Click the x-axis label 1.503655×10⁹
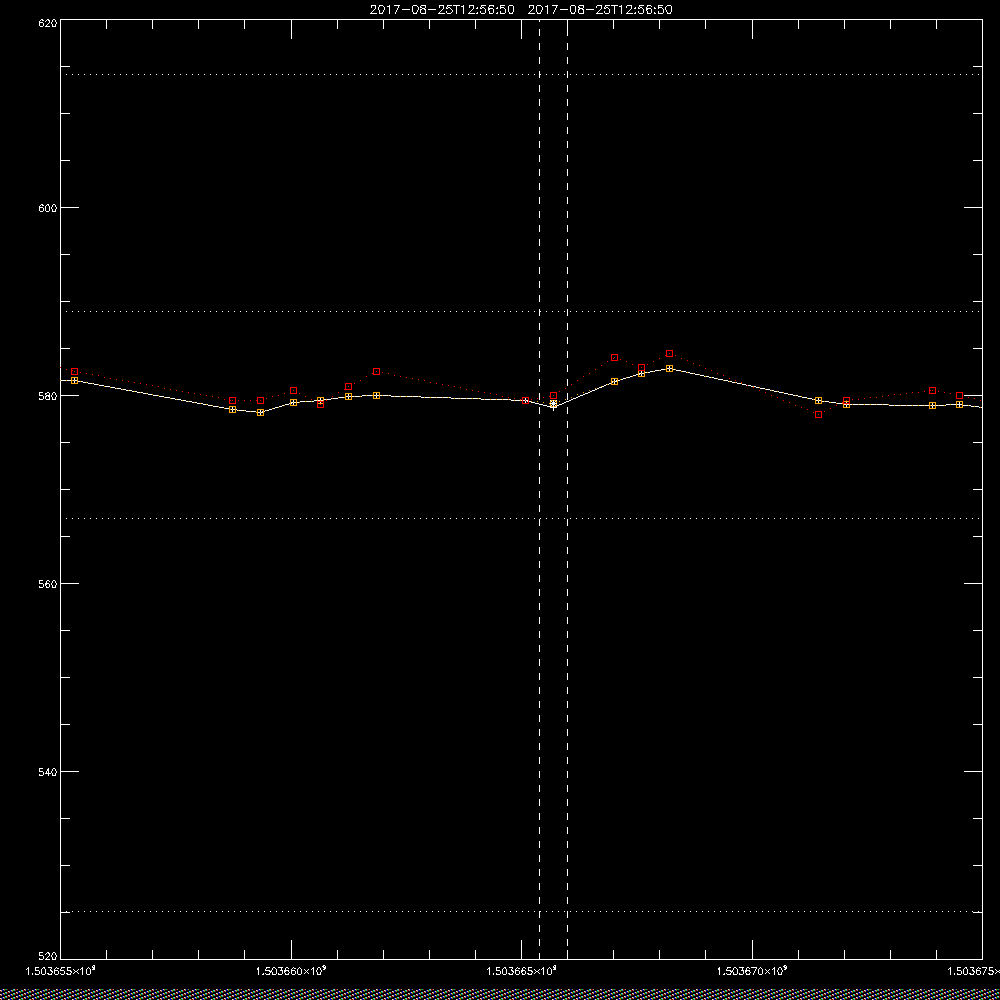This screenshot has height=1000, width=1000. pos(60,971)
